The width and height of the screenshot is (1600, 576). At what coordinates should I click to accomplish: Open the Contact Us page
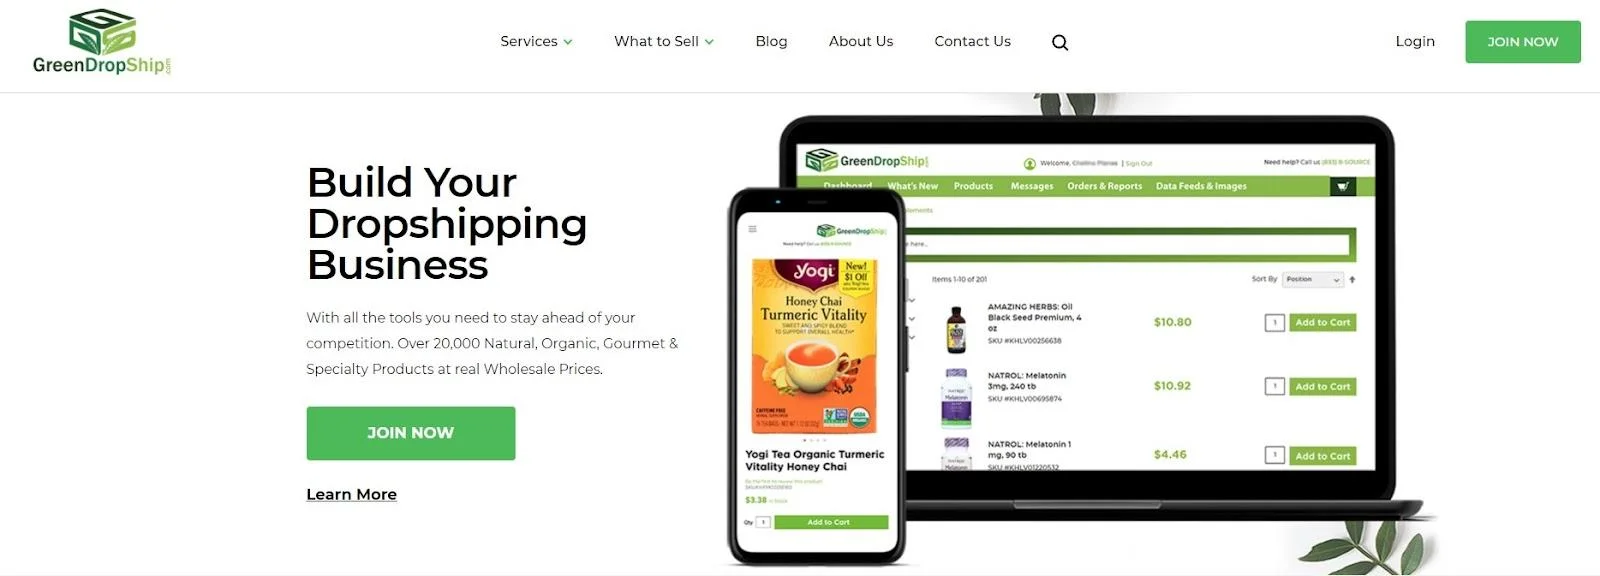[x=972, y=41]
